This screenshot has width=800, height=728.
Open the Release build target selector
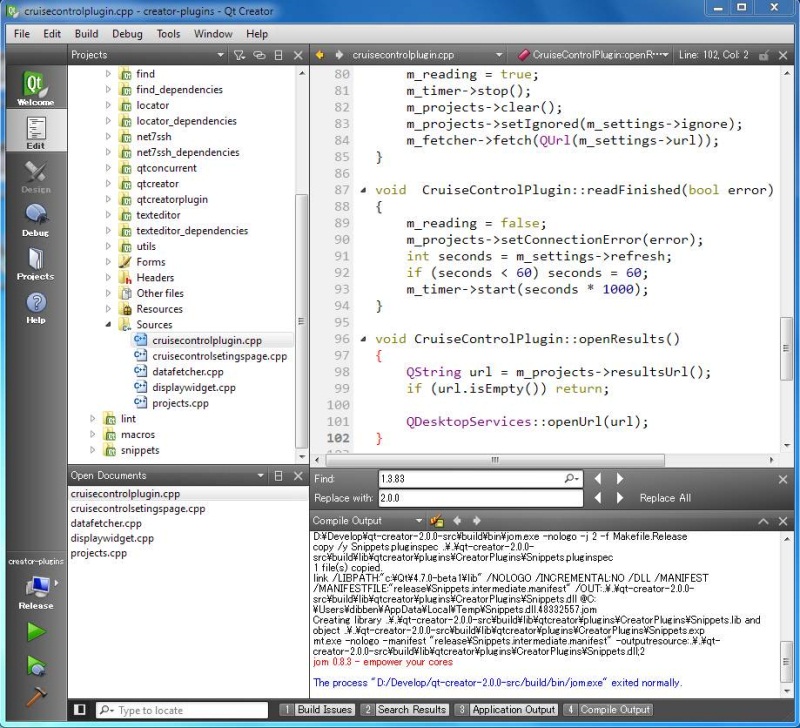[36, 592]
